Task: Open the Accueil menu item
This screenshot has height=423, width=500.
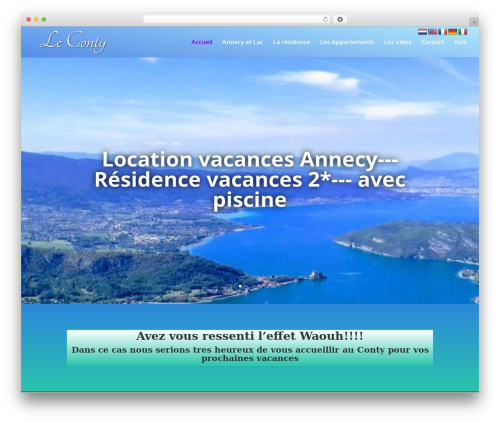Action: coord(202,42)
